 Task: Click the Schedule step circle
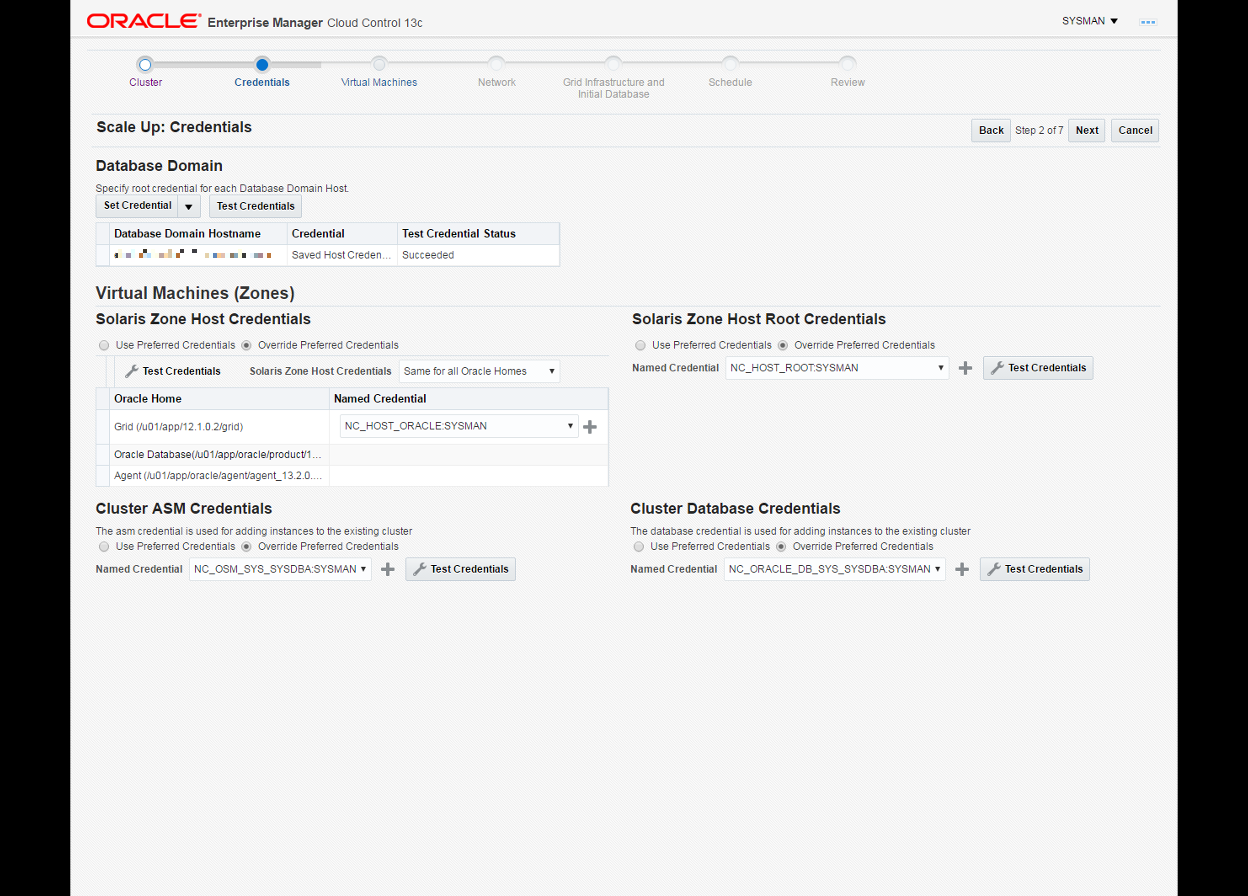730,64
